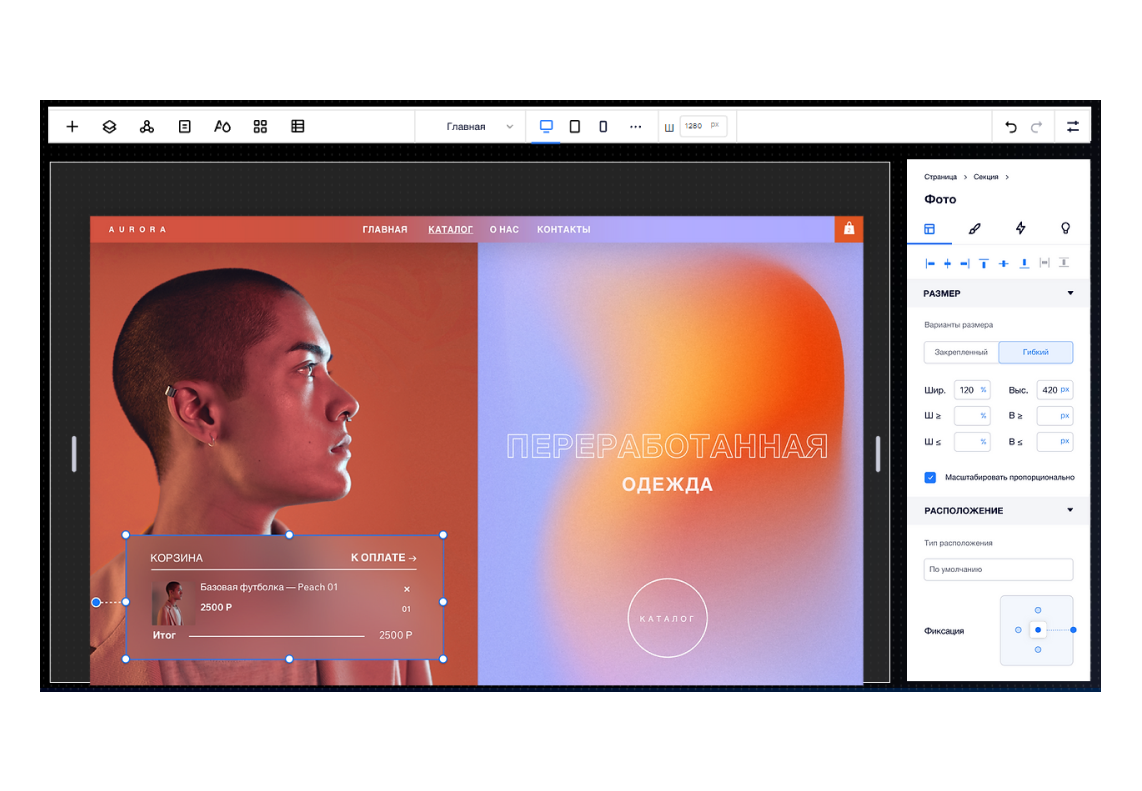
Task: Click the ПЕРЕРАБОТАННАЯ headline text
Action: click(667, 446)
